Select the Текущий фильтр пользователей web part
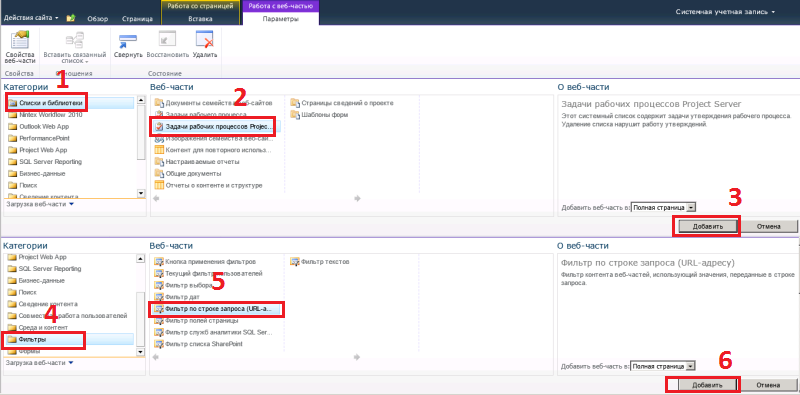The width and height of the screenshot is (800, 395). (208, 274)
